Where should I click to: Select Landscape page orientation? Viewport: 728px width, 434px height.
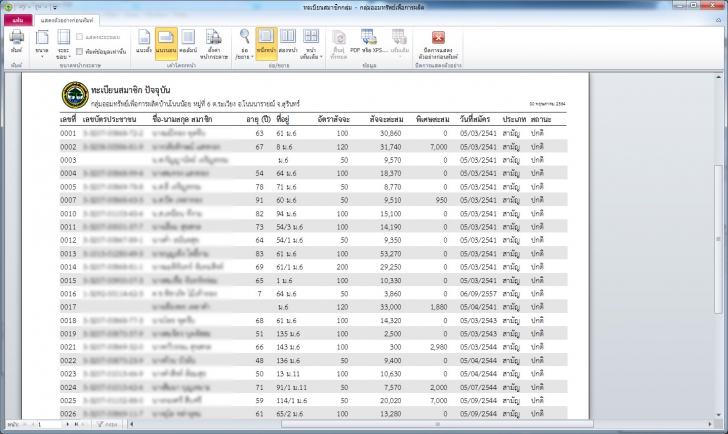[166, 43]
